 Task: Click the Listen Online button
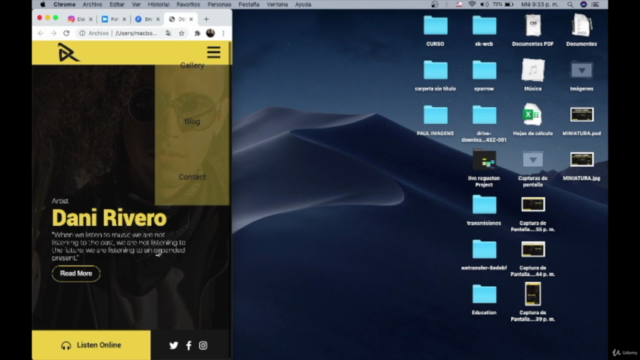click(91, 345)
